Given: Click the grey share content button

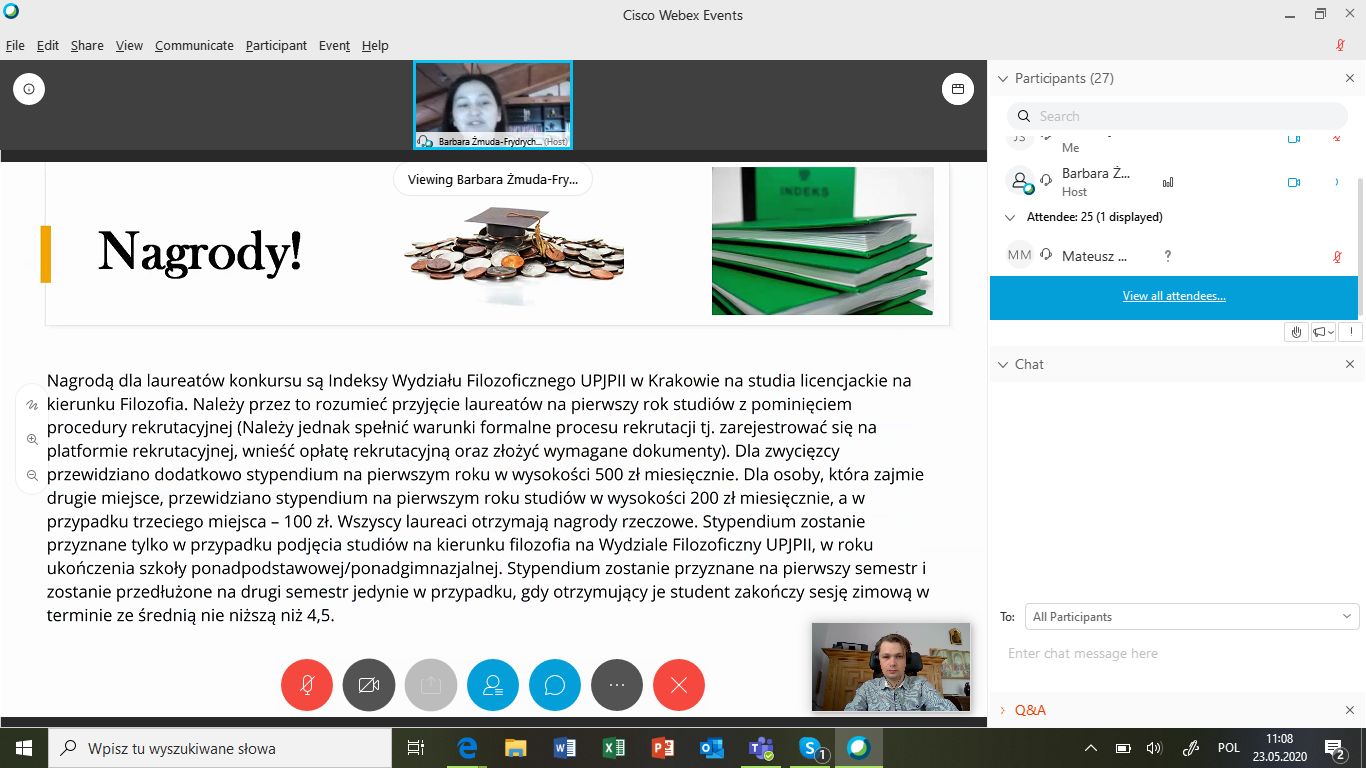Looking at the screenshot, I should point(431,685).
